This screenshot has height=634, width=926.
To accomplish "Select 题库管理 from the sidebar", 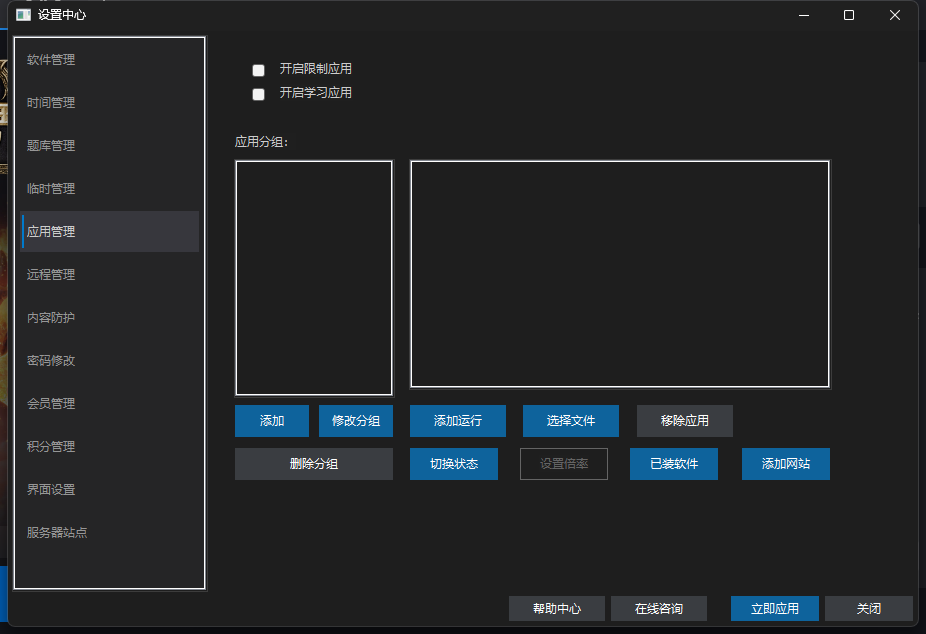I will 109,146.
